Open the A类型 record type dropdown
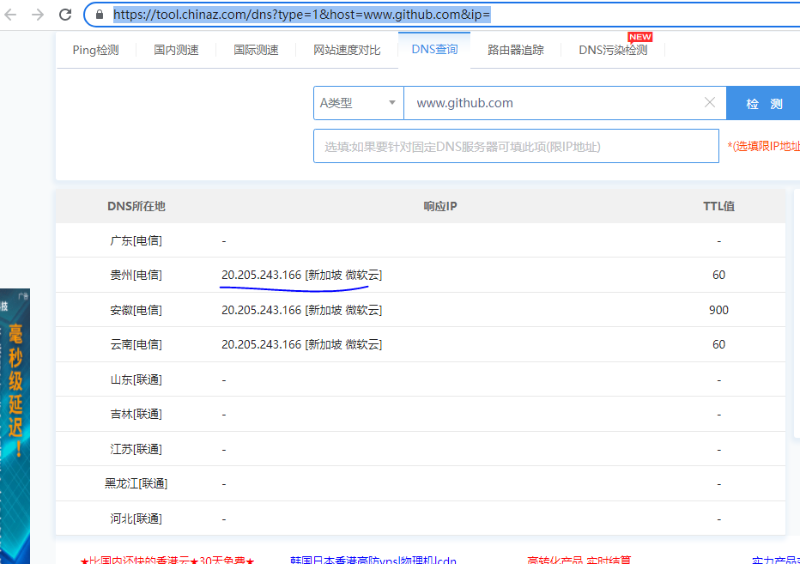800x564 pixels. point(358,103)
